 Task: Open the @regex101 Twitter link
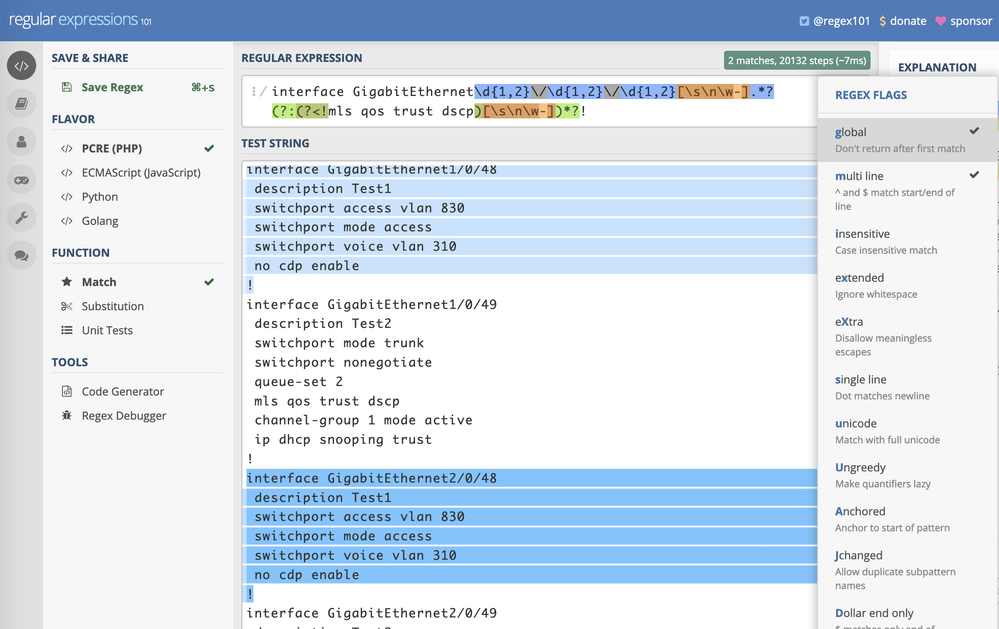834,21
